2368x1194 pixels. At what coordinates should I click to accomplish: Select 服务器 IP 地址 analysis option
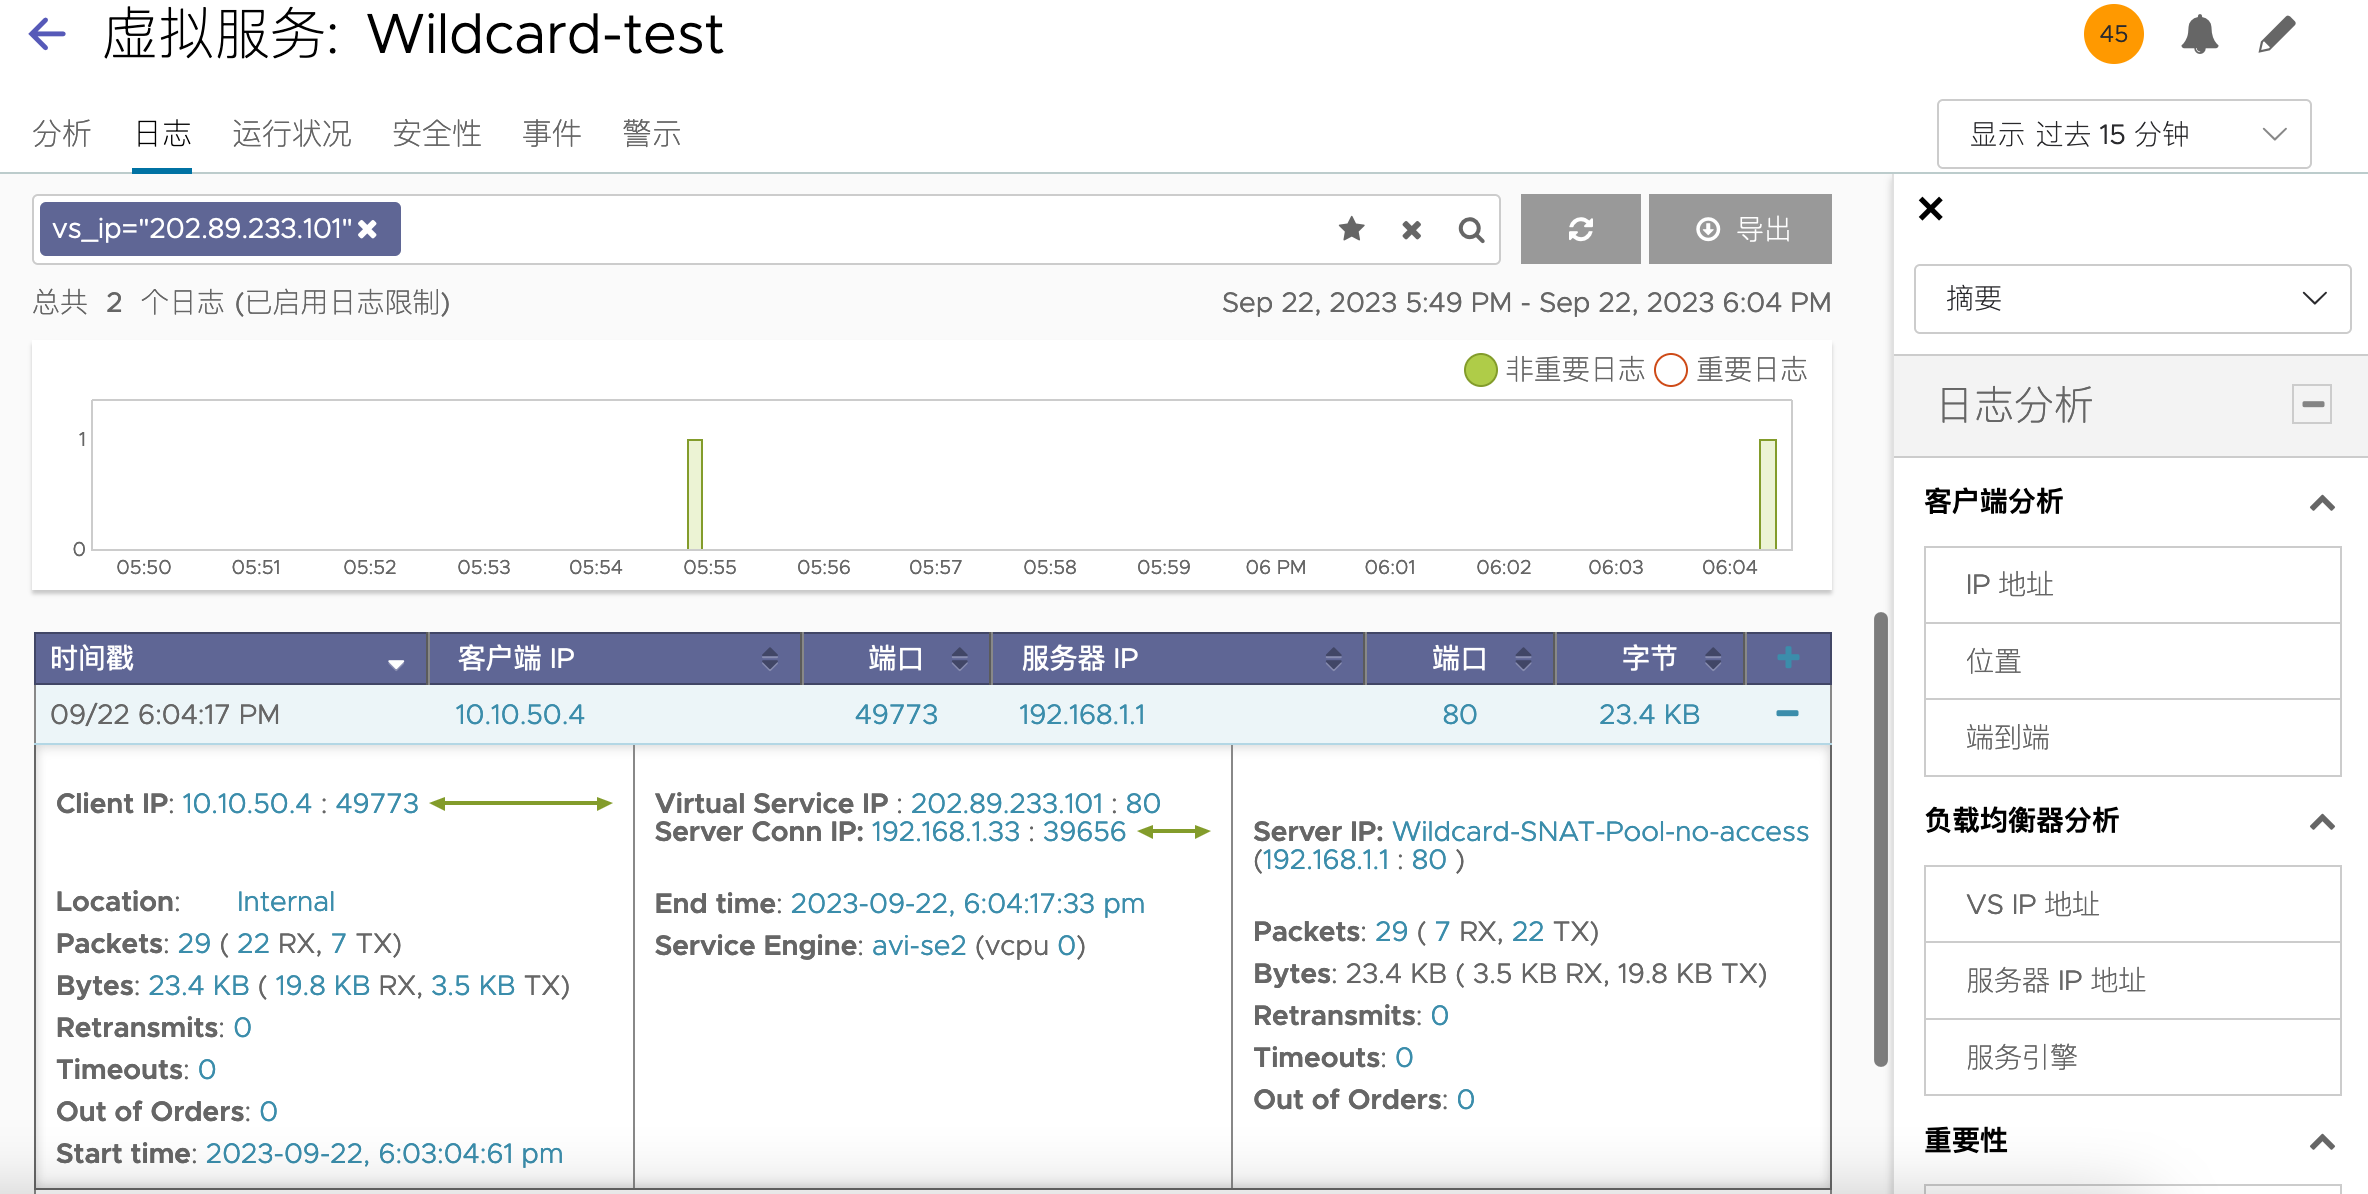click(x=2132, y=980)
